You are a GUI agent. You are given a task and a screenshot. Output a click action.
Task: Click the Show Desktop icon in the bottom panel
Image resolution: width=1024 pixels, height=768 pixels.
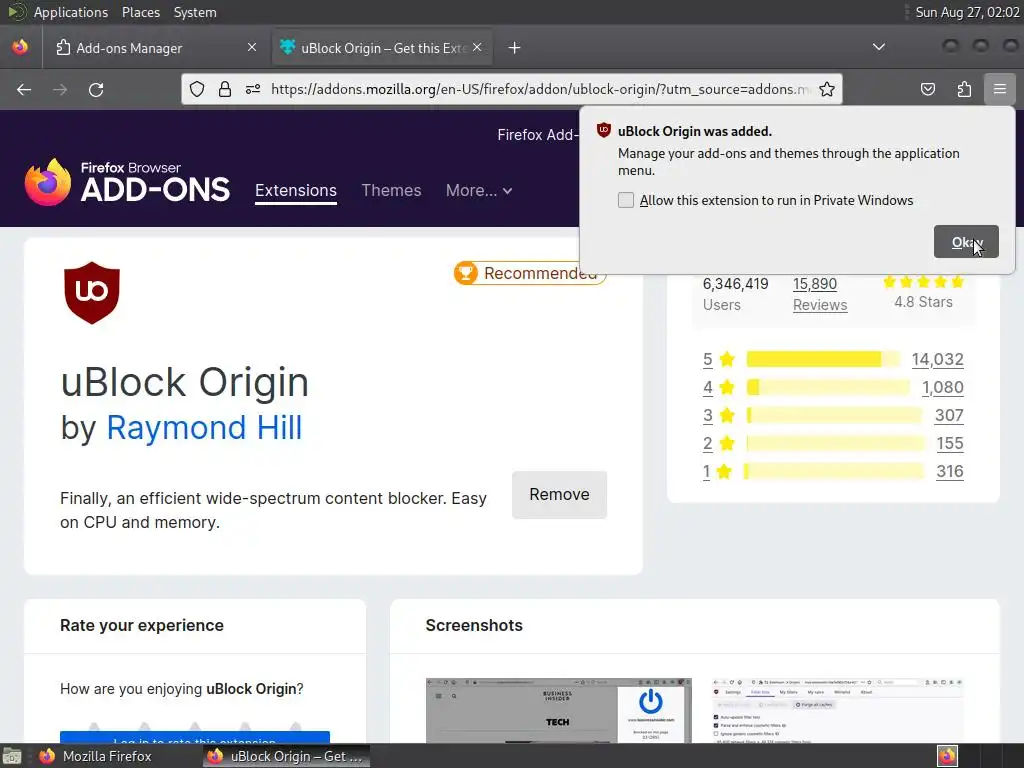12,756
